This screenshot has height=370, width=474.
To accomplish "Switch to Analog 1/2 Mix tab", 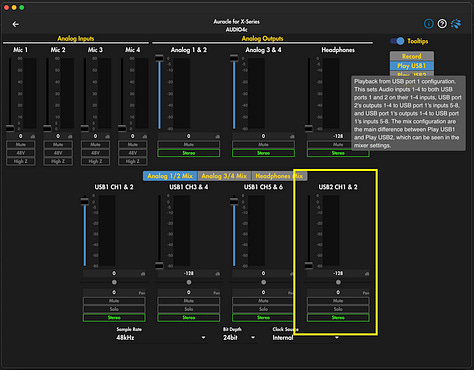I will 170,176.
